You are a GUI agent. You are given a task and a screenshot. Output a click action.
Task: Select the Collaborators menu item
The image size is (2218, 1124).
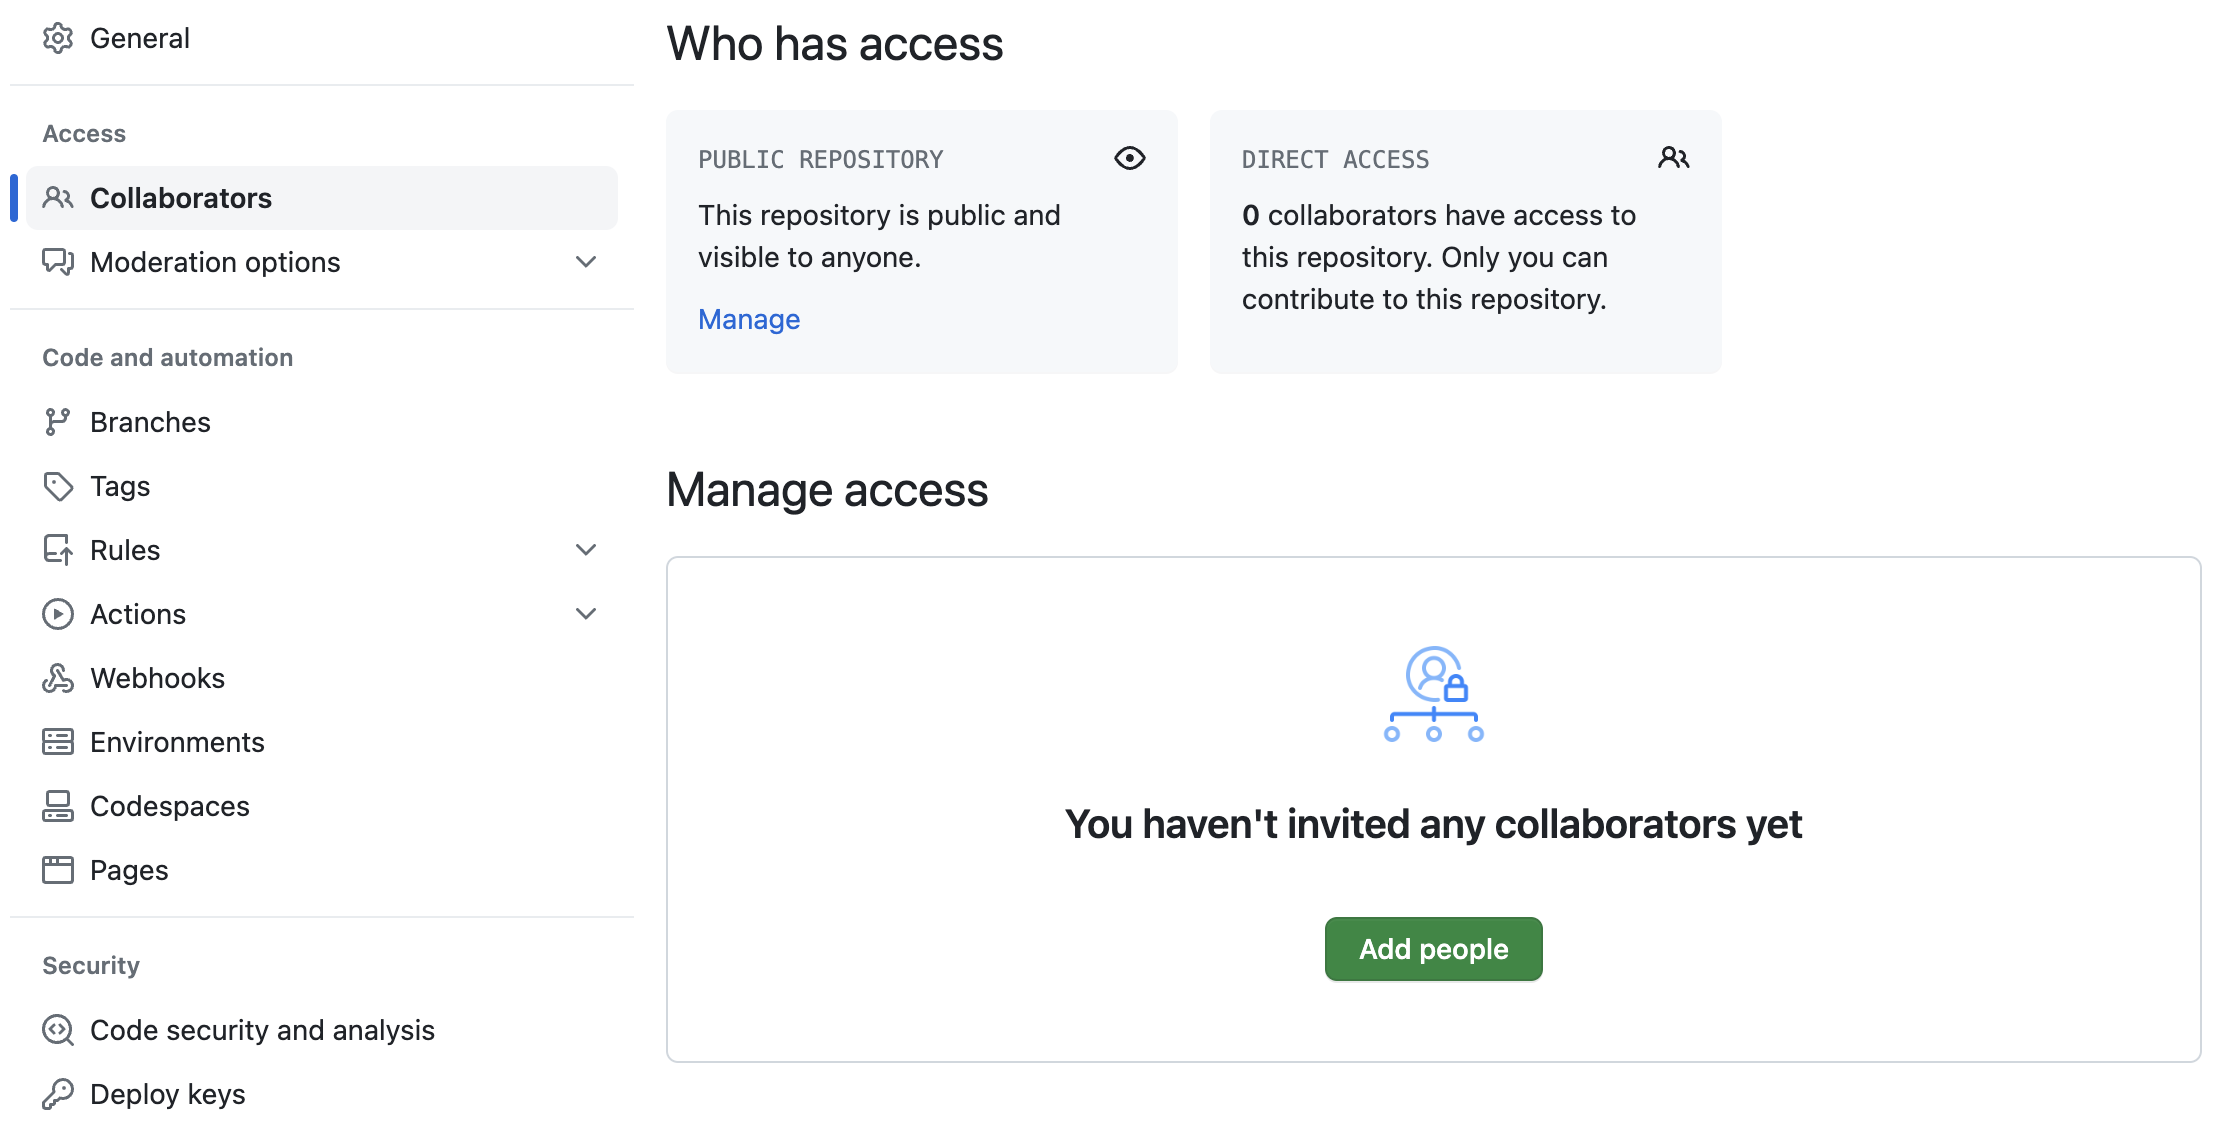tap(181, 198)
